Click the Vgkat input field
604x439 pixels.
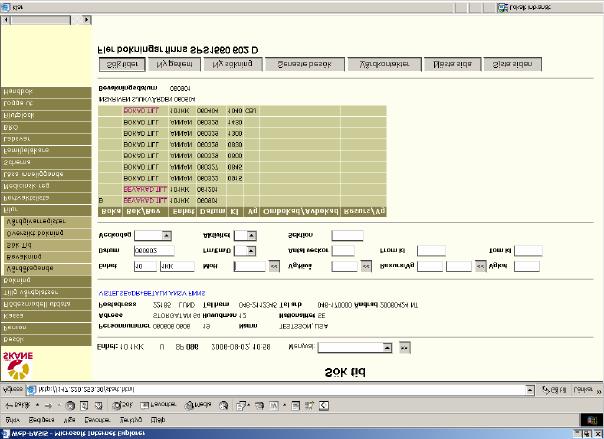click(x=527, y=266)
